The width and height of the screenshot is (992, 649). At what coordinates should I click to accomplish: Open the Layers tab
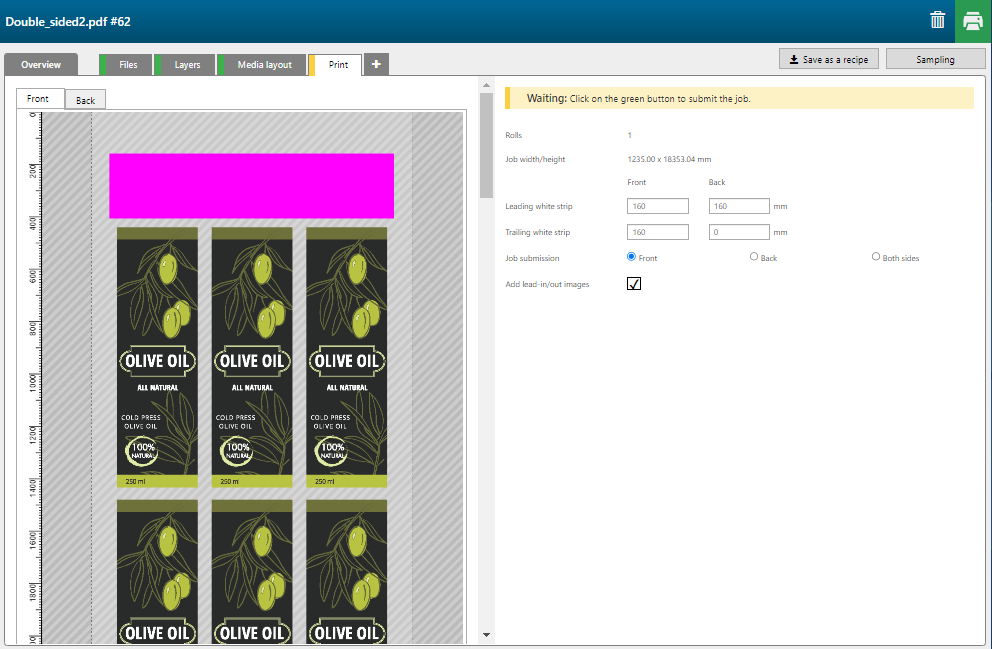pos(187,65)
